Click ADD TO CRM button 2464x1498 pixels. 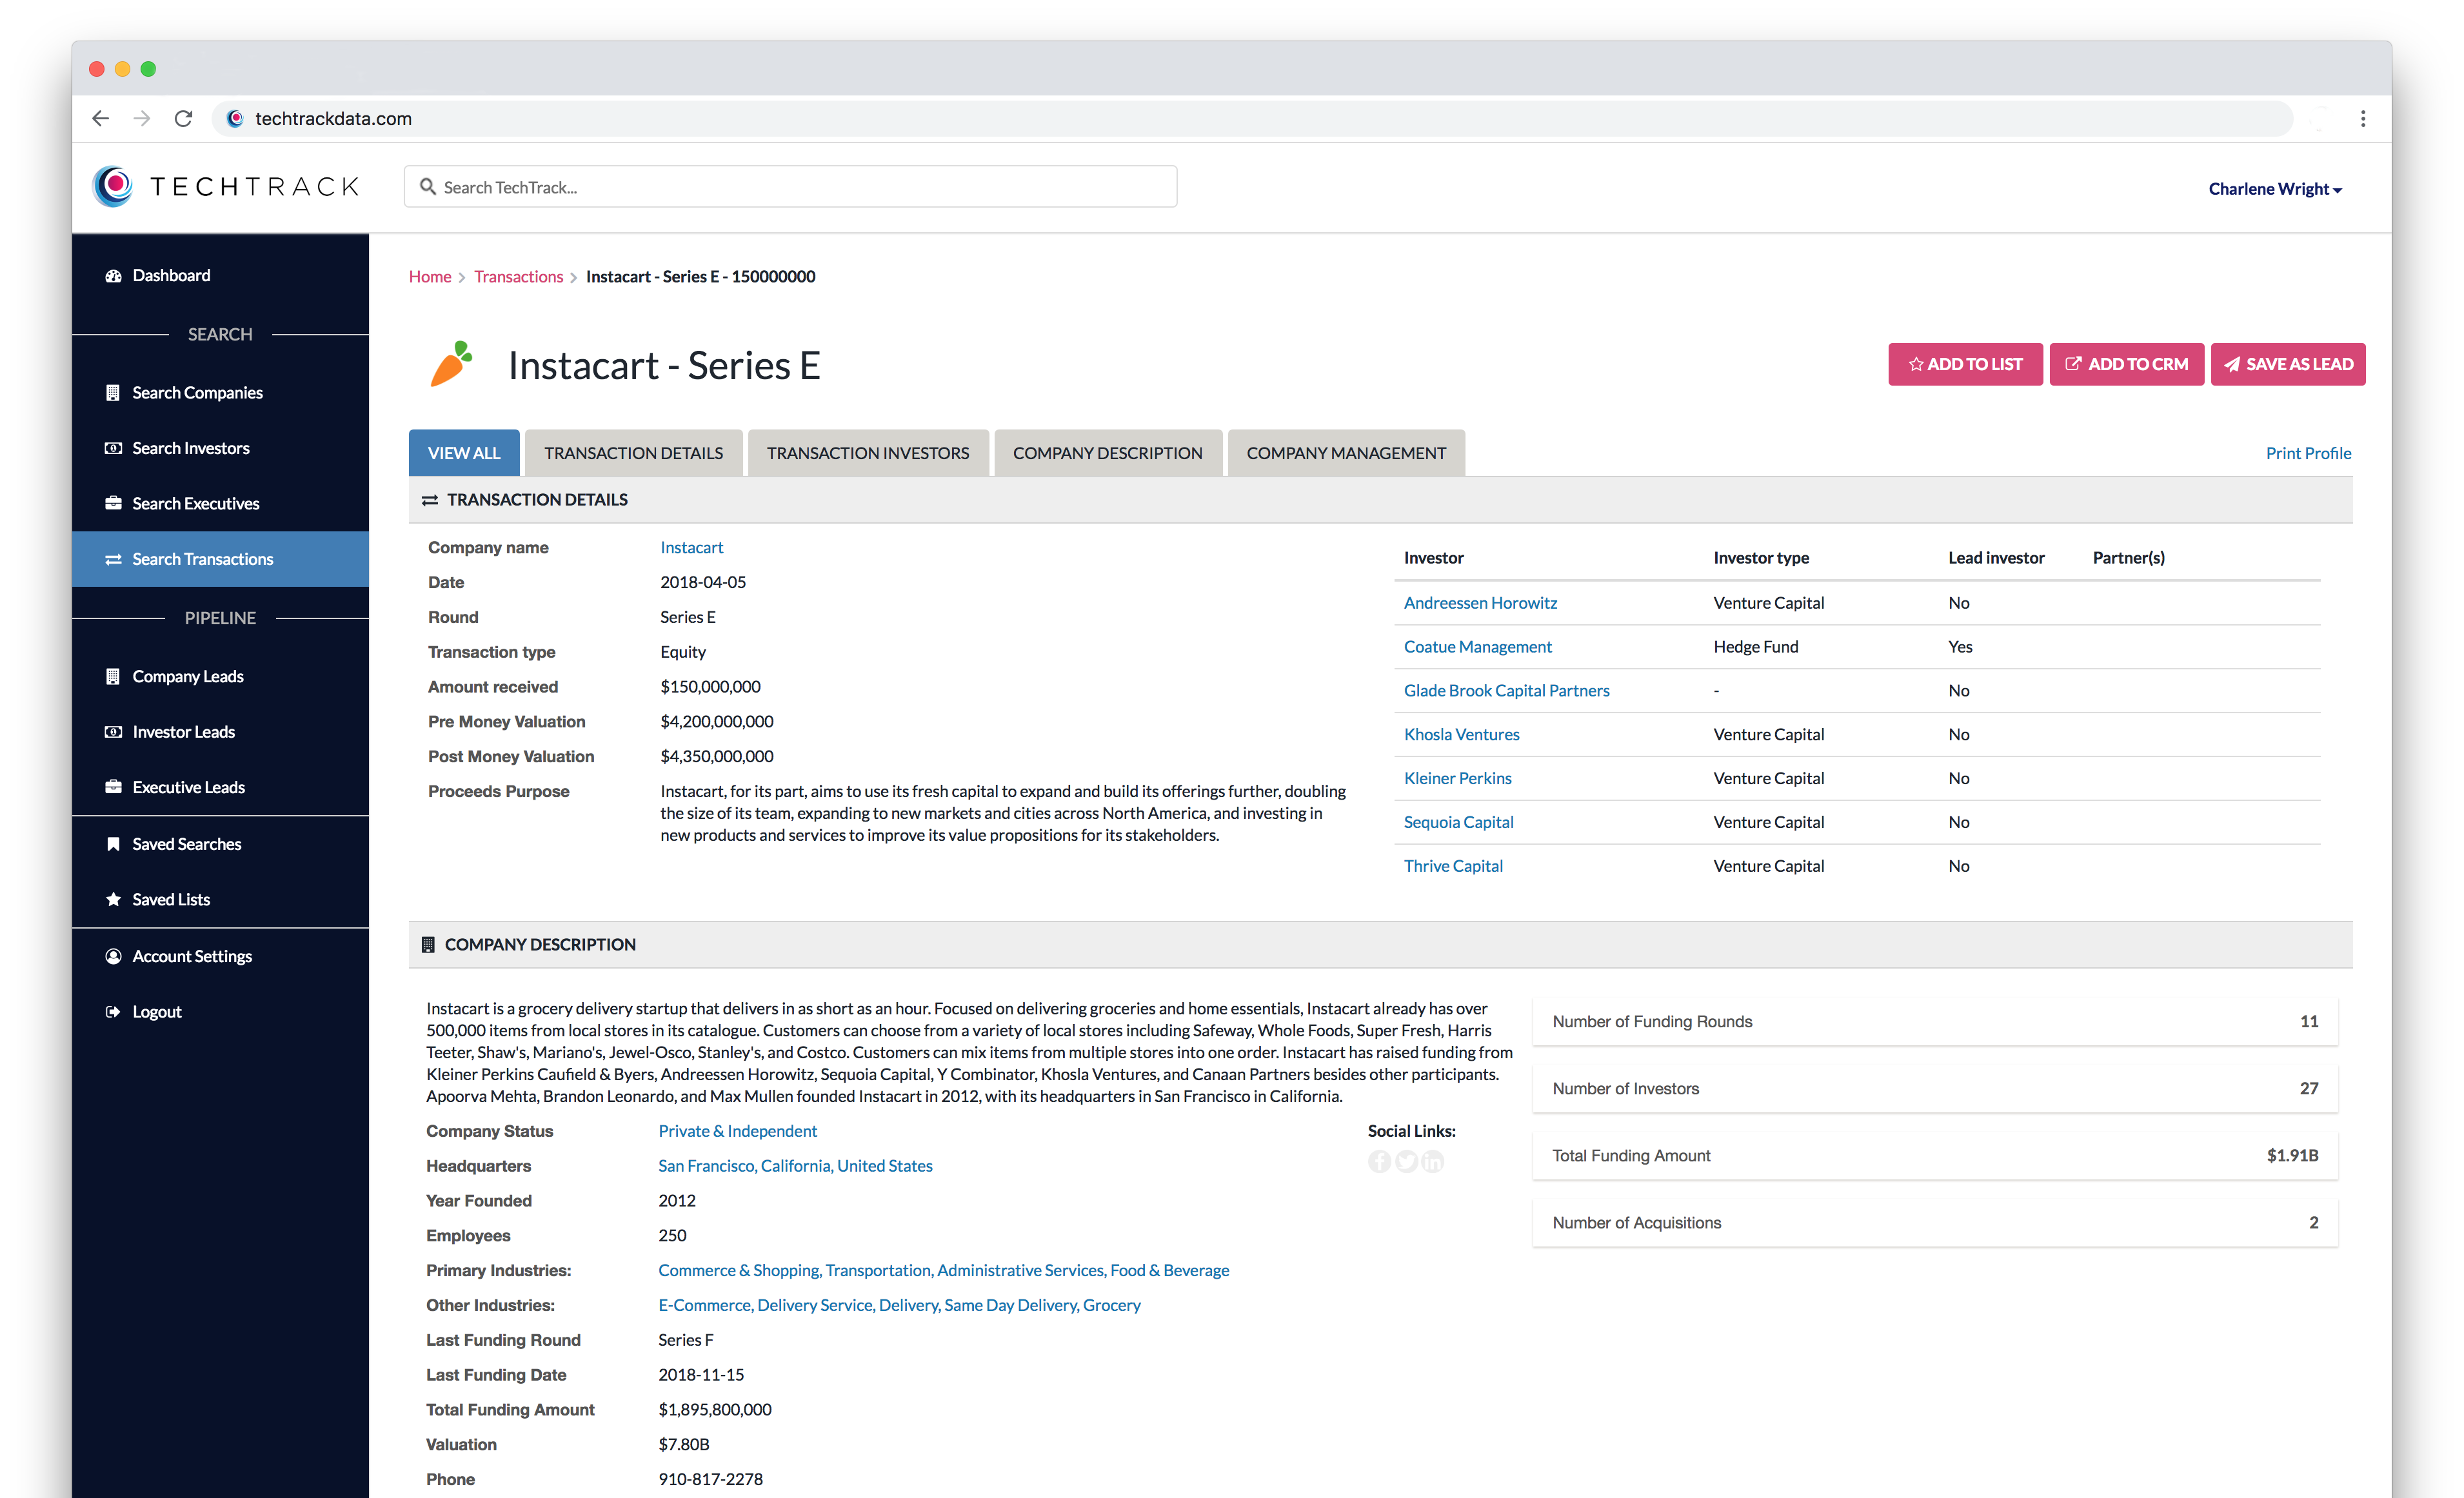(x=2126, y=364)
